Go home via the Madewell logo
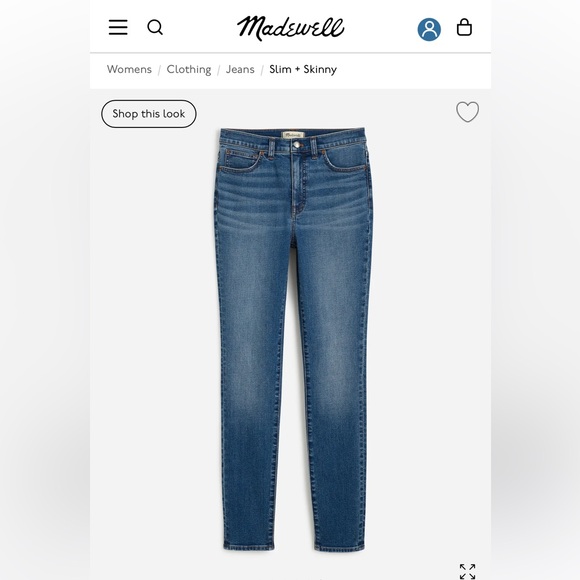 pyautogui.click(x=290, y=28)
